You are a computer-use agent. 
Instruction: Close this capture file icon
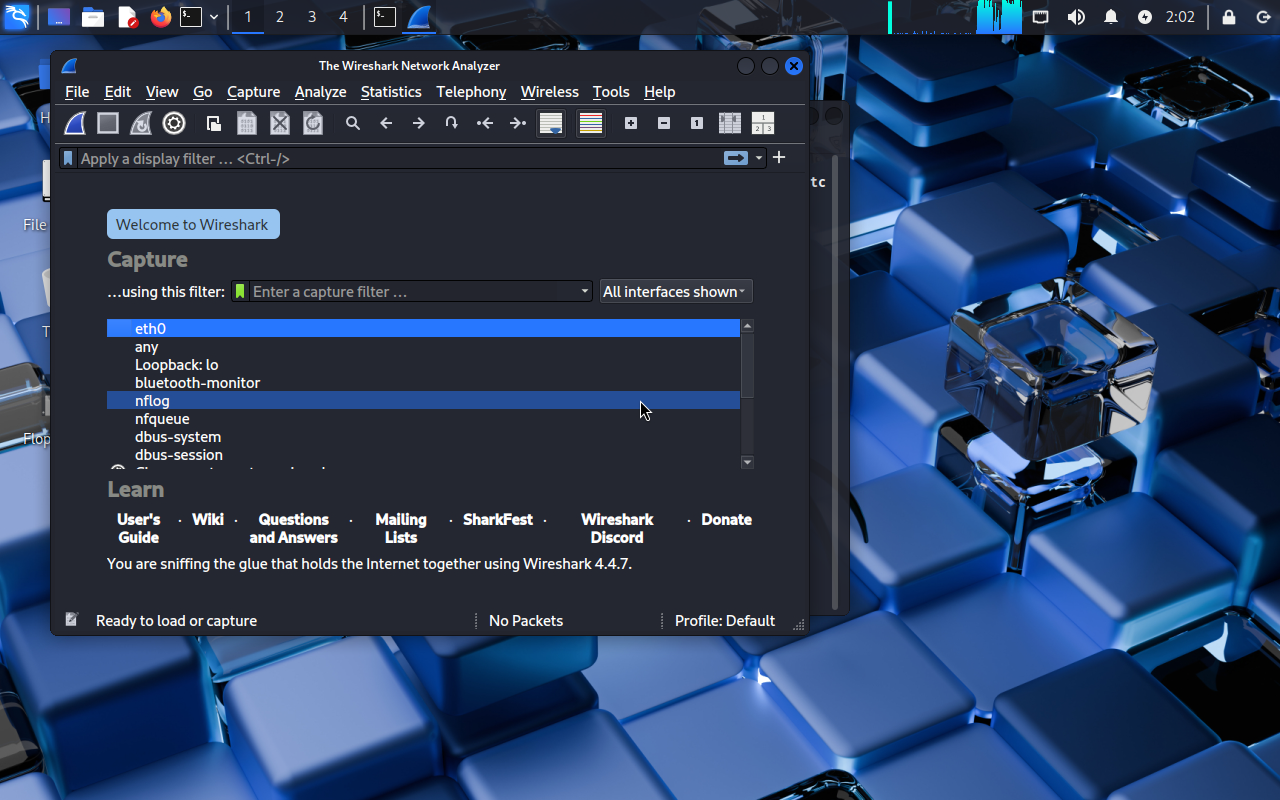(280, 123)
